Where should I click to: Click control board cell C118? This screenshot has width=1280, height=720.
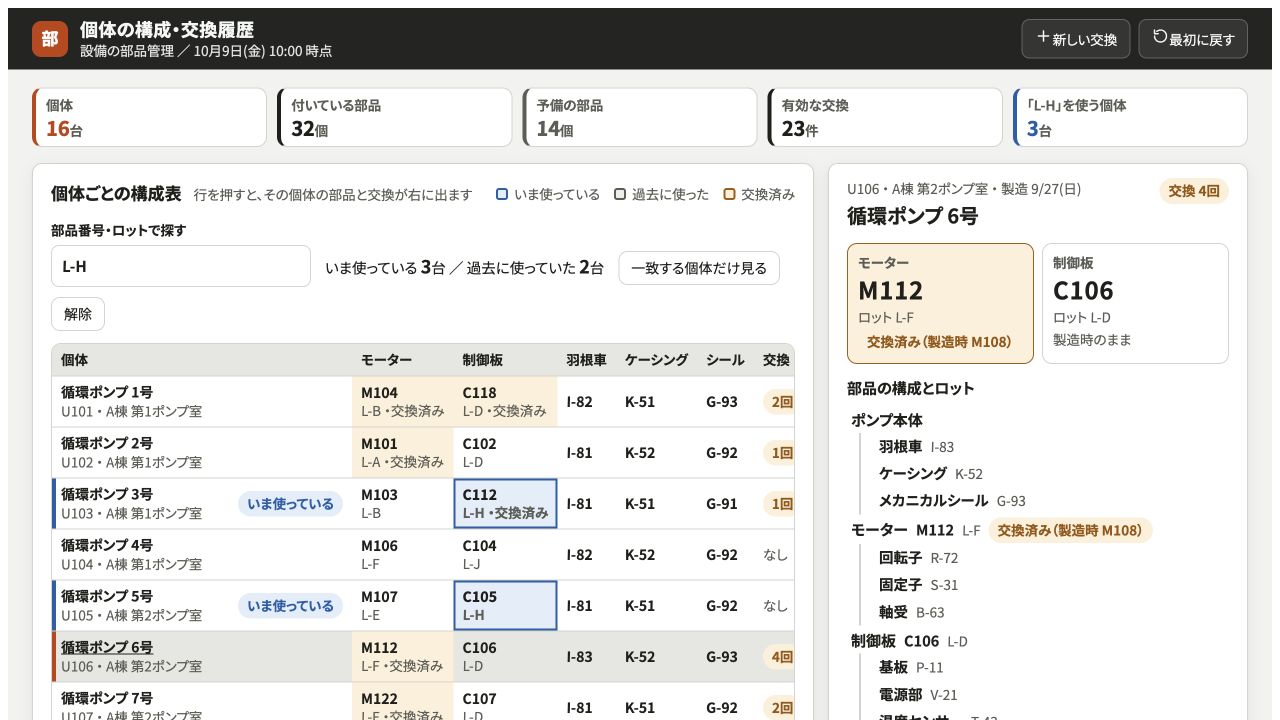(x=505, y=402)
